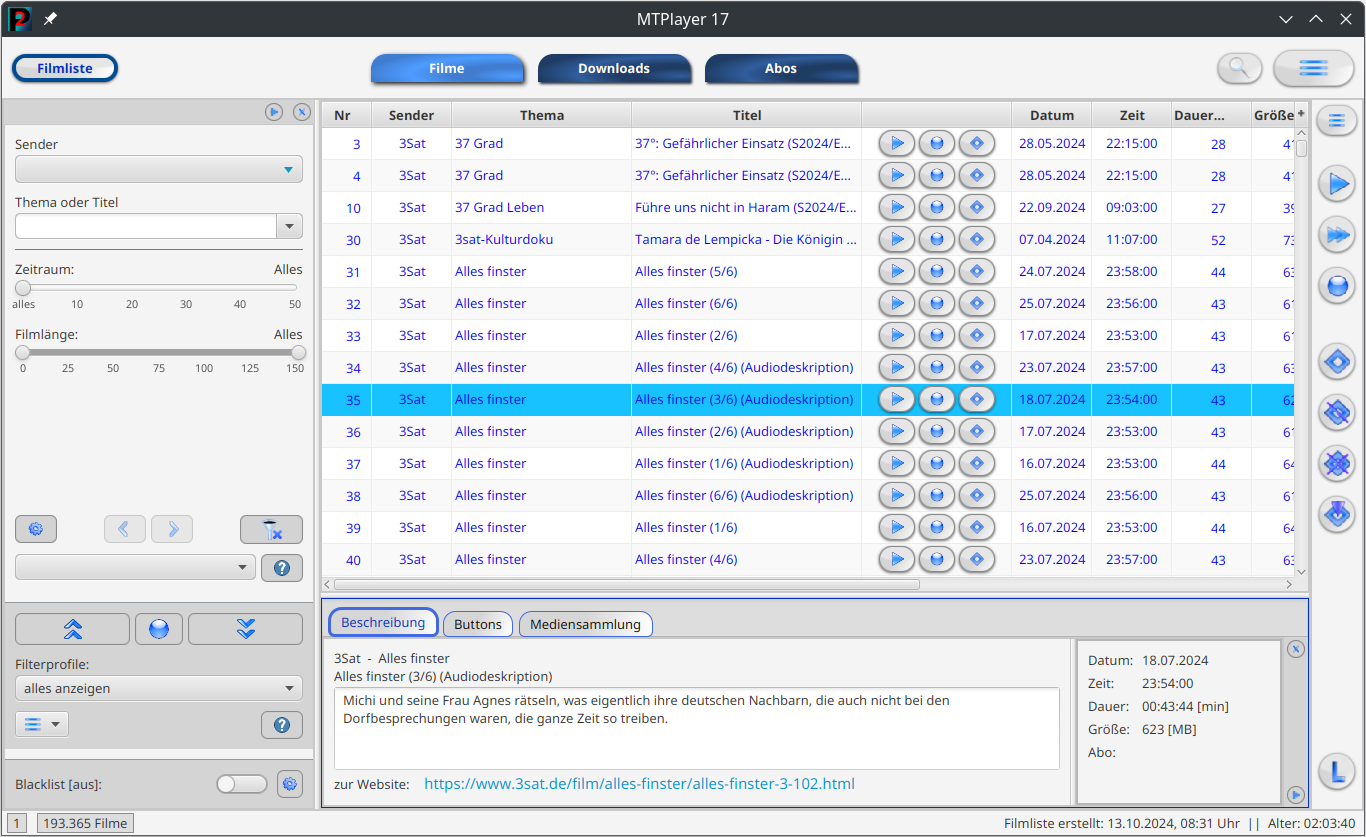Play the film in row 35

point(897,399)
